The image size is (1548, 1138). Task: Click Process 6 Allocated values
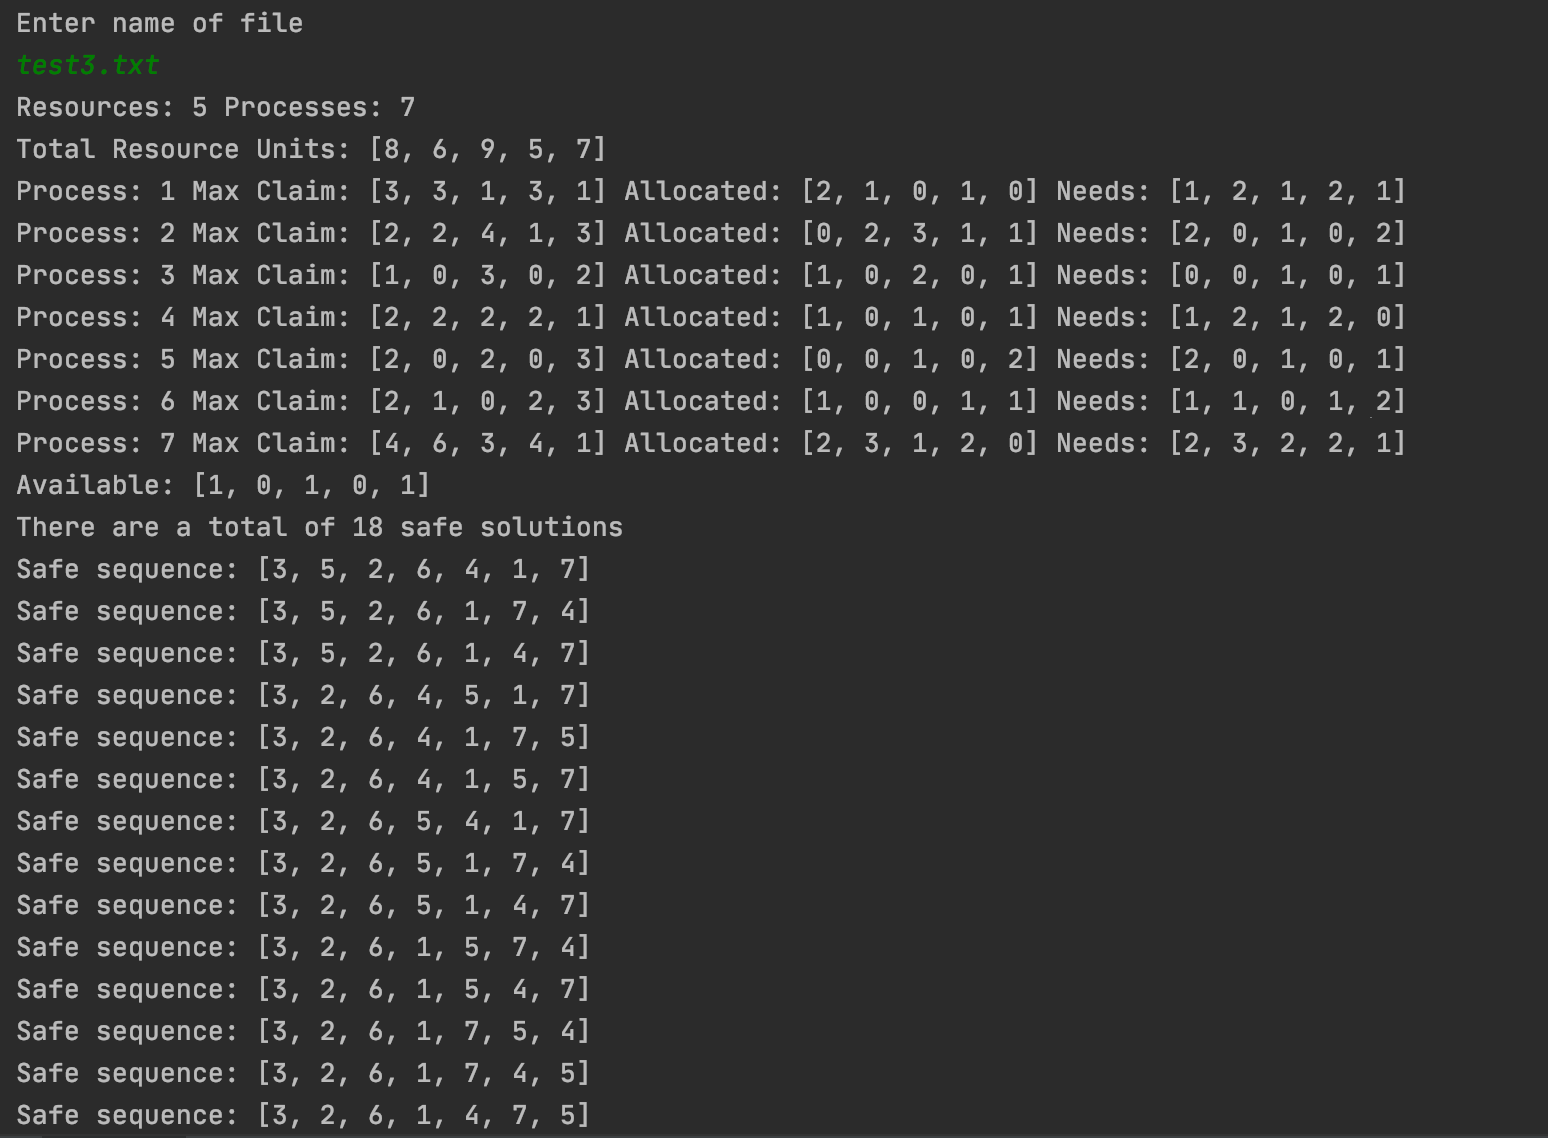tap(920, 401)
